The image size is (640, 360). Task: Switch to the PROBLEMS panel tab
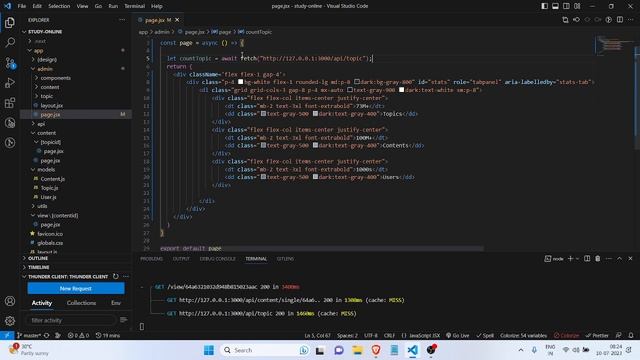(x=151, y=259)
